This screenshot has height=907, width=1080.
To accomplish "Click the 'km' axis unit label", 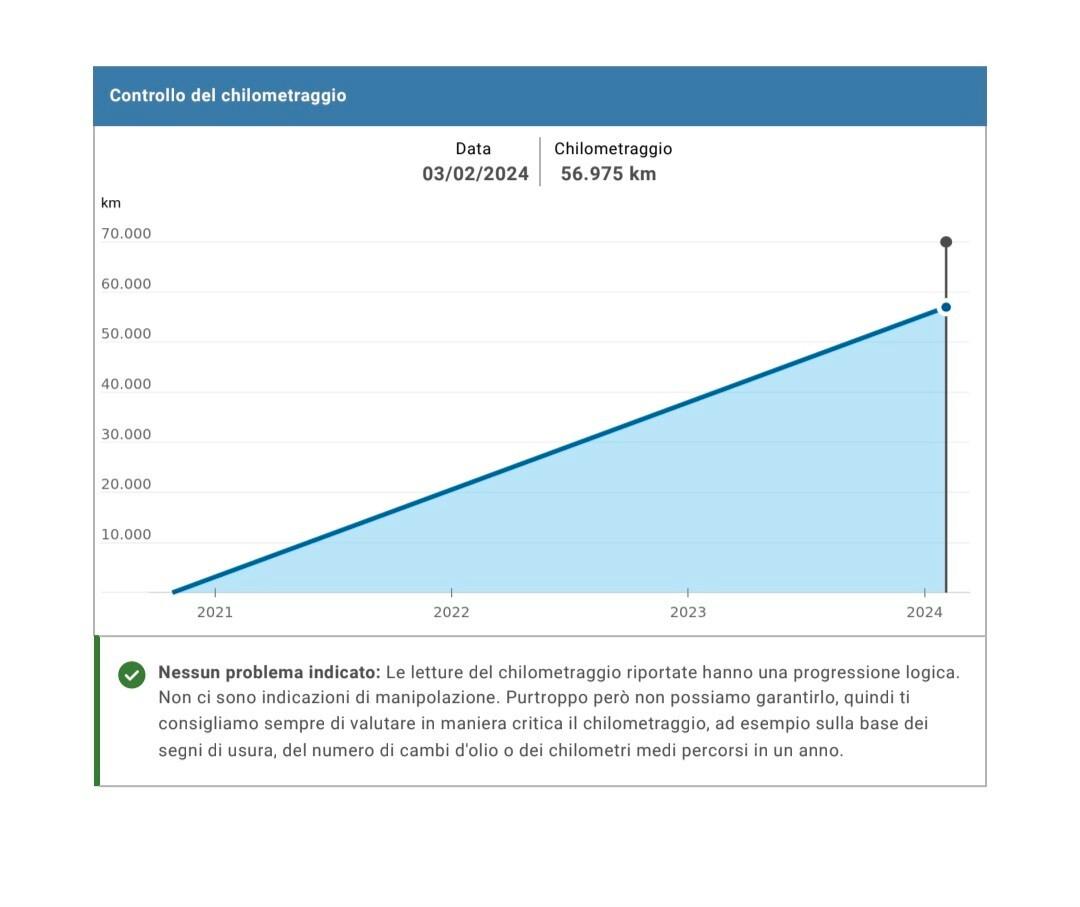I will point(111,203).
